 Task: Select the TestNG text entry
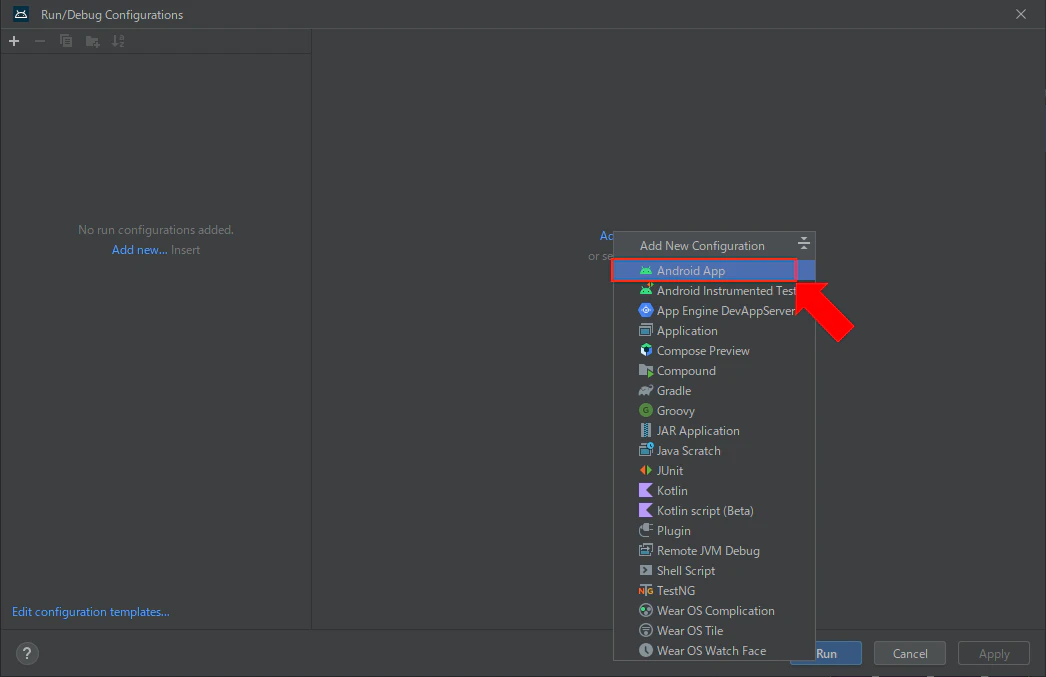[x=676, y=591]
